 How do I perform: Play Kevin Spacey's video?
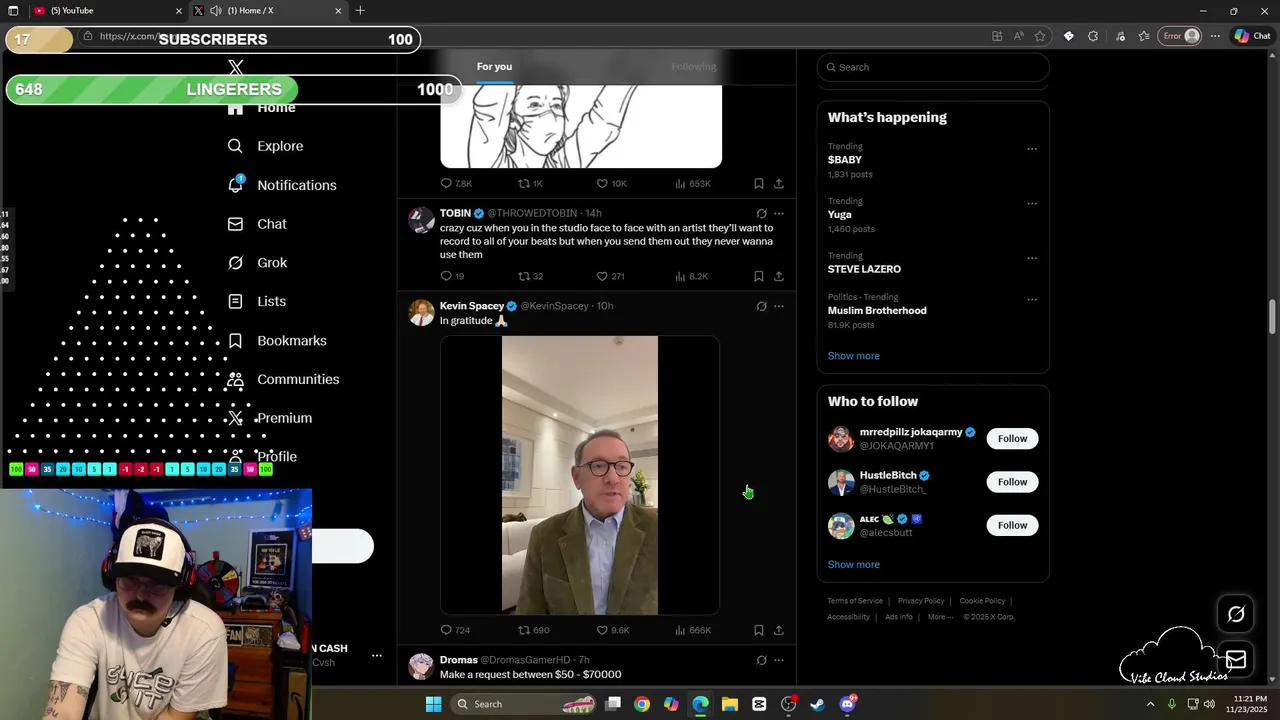(580, 475)
